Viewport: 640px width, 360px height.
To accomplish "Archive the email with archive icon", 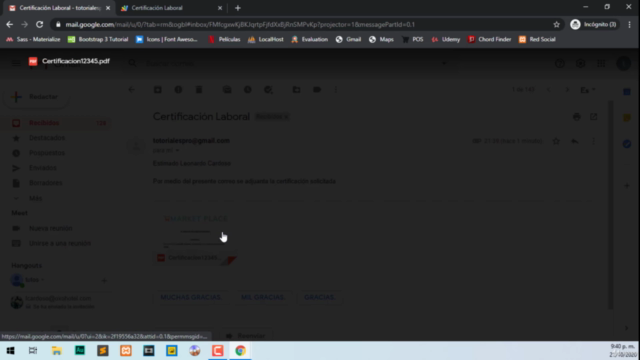I will [158, 90].
